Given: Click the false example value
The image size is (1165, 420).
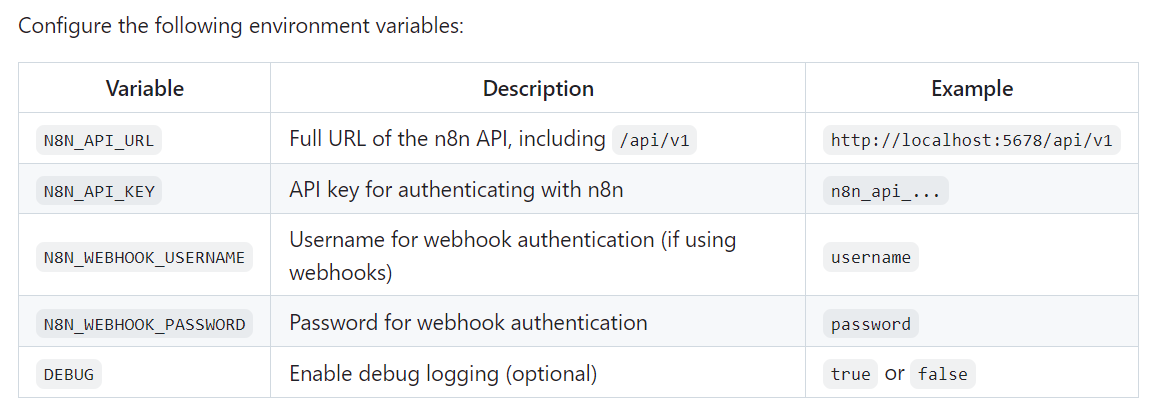Looking at the screenshot, I should (x=942, y=374).
